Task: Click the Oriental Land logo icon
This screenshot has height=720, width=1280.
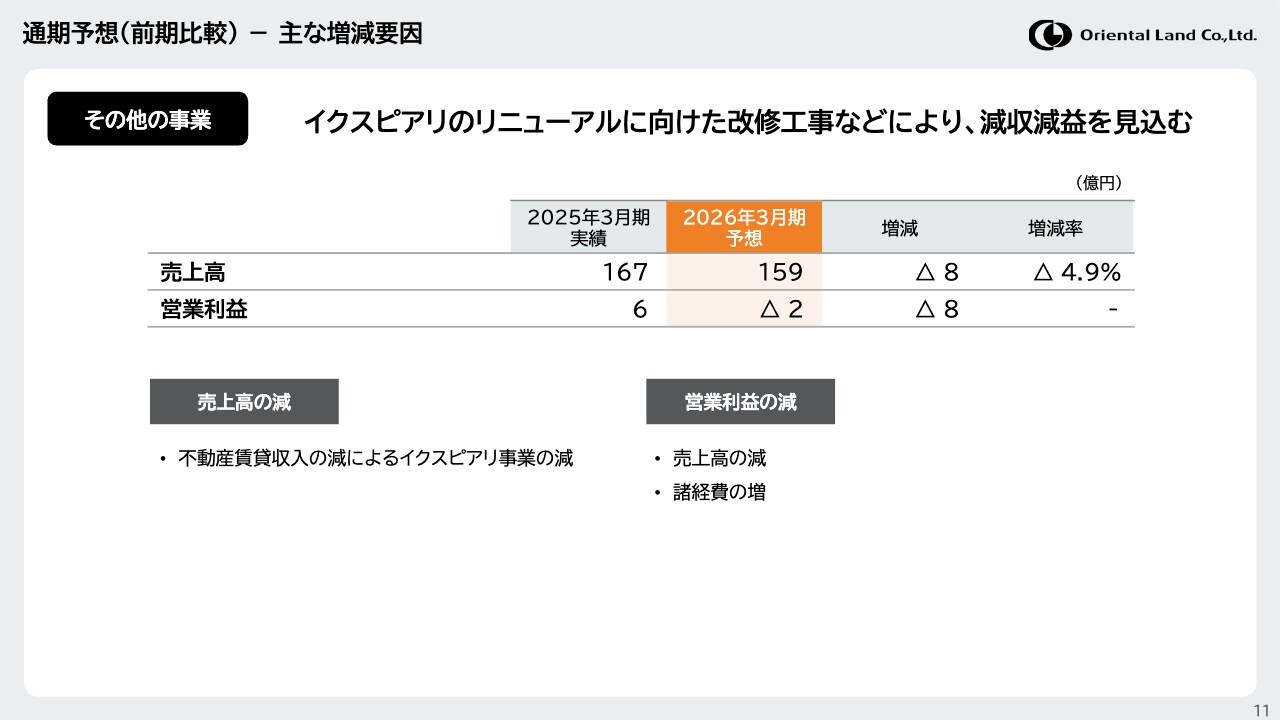Action: click(x=1049, y=35)
